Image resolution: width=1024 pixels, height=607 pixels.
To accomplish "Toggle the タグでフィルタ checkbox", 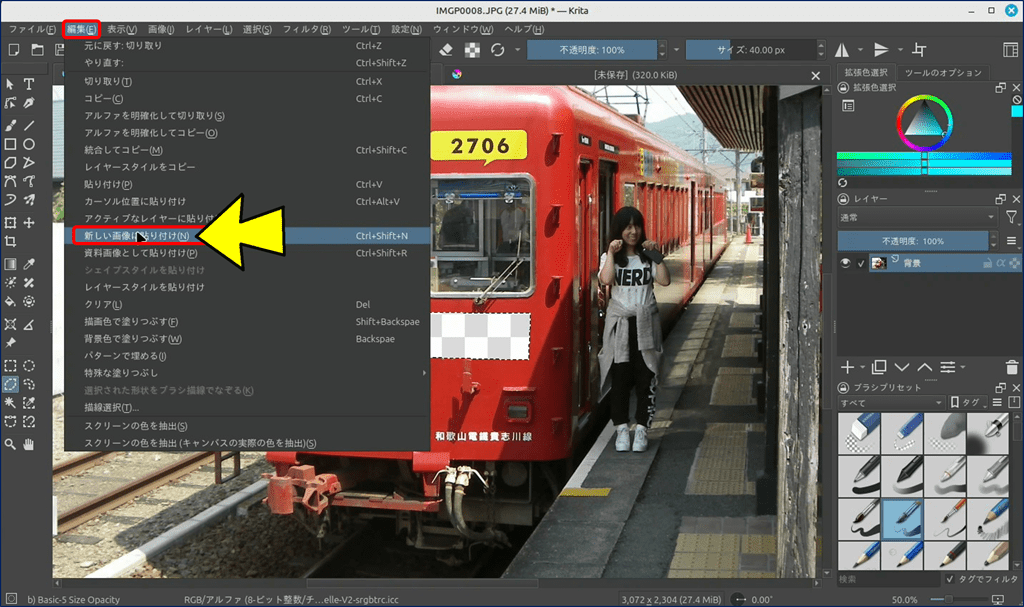I will coord(949,579).
